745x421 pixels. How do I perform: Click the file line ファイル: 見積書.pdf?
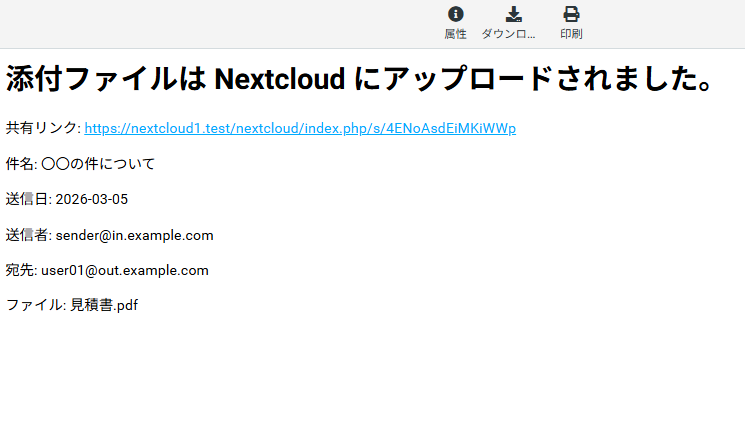point(72,305)
